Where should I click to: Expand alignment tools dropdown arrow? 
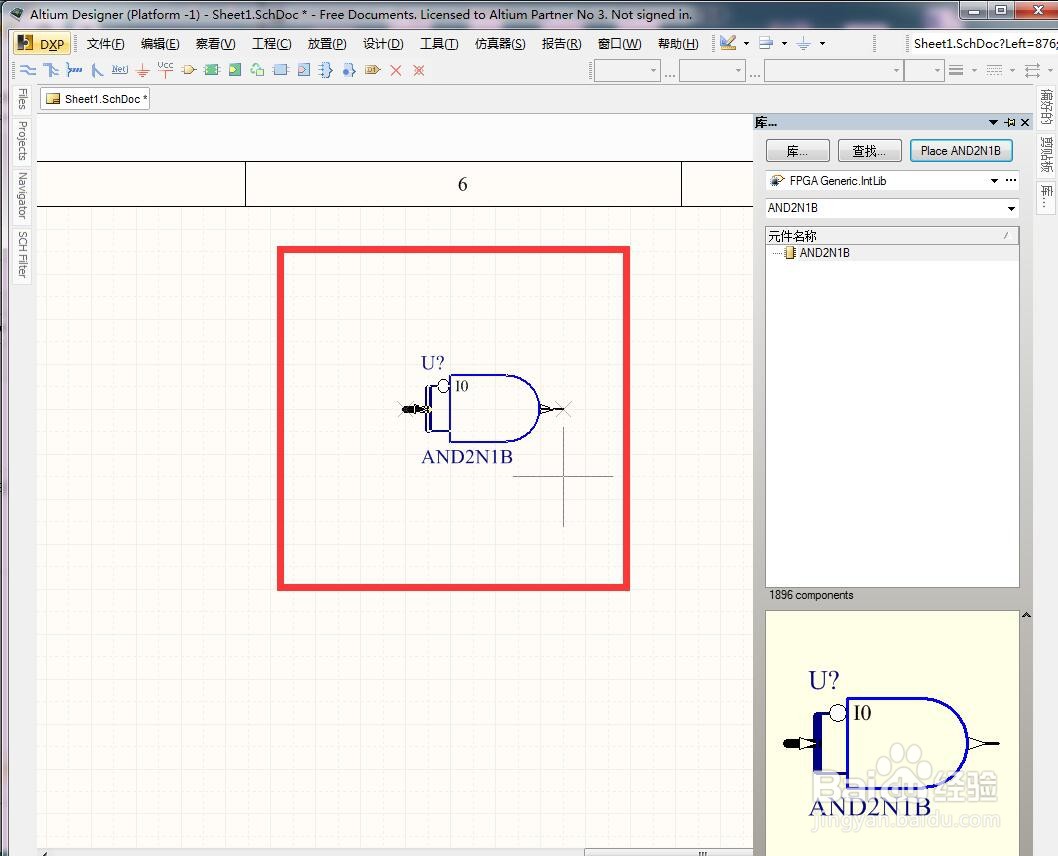click(x=784, y=43)
